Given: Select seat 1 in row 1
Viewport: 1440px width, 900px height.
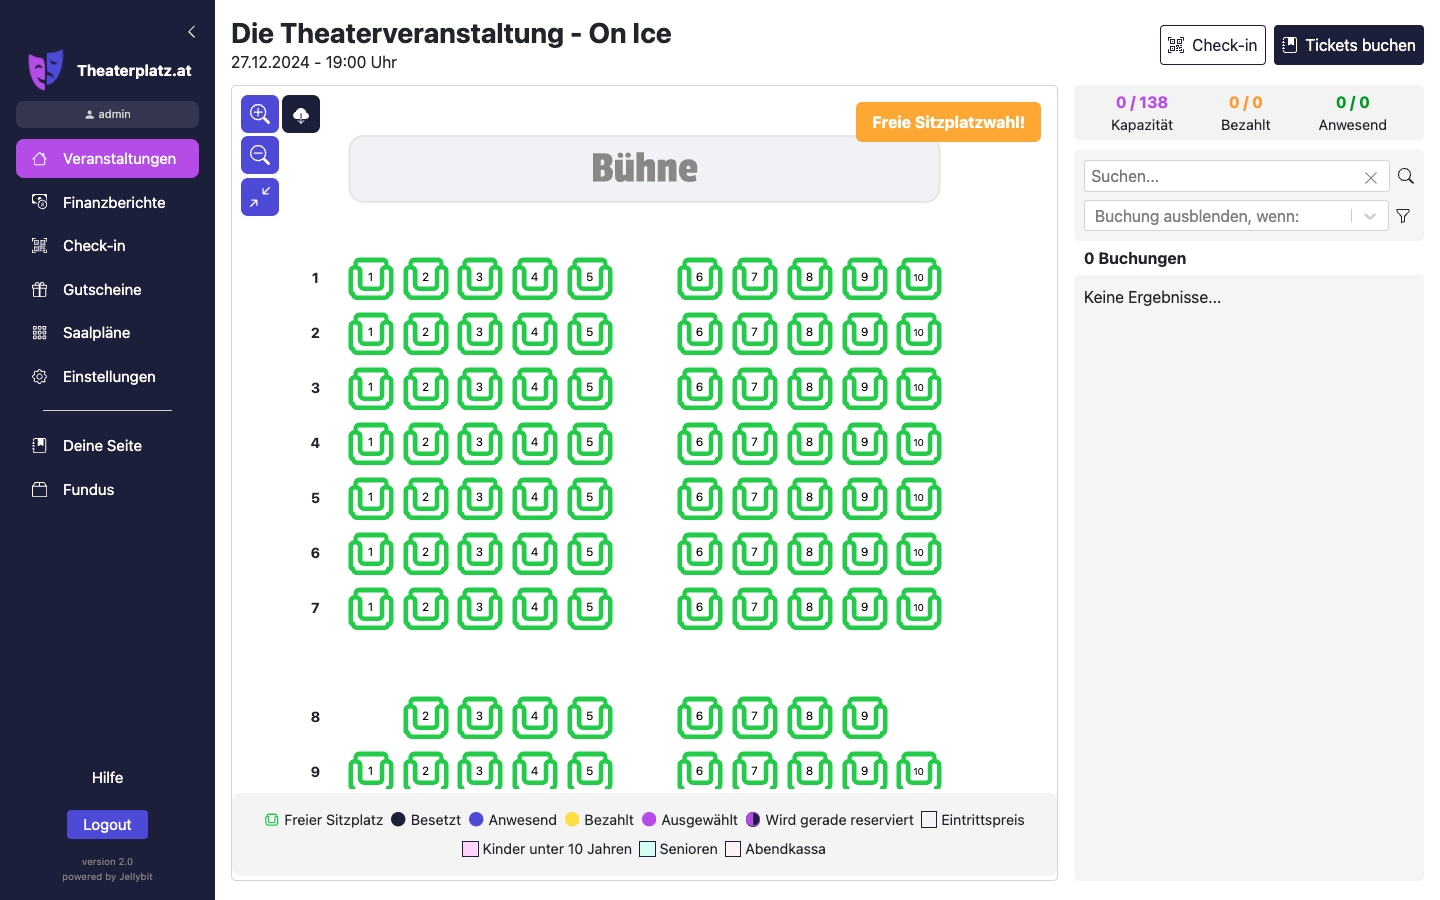Looking at the screenshot, I should coord(370,279).
